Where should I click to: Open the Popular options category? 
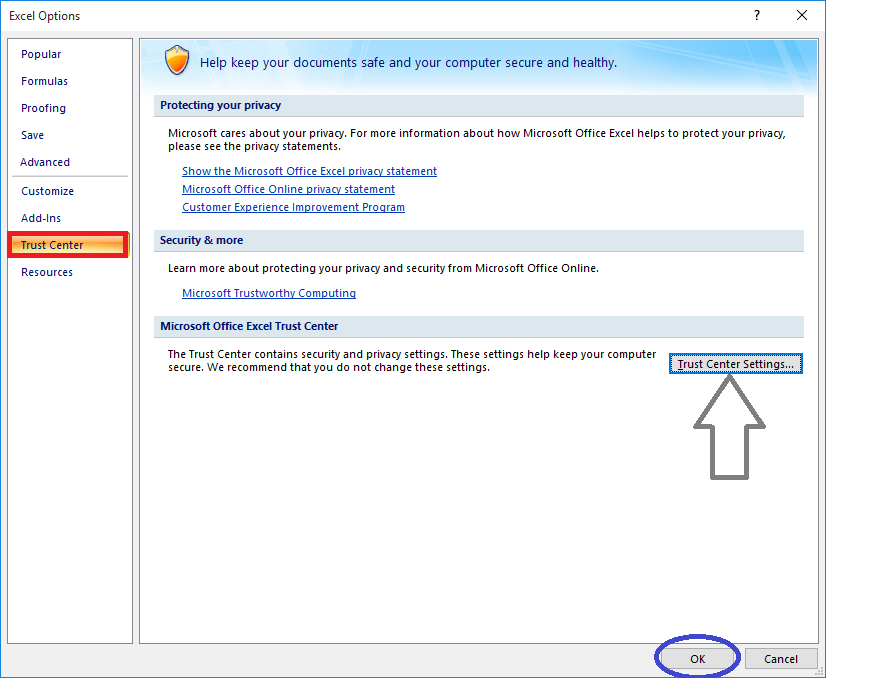pyautogui.click(x=41, y=54)
